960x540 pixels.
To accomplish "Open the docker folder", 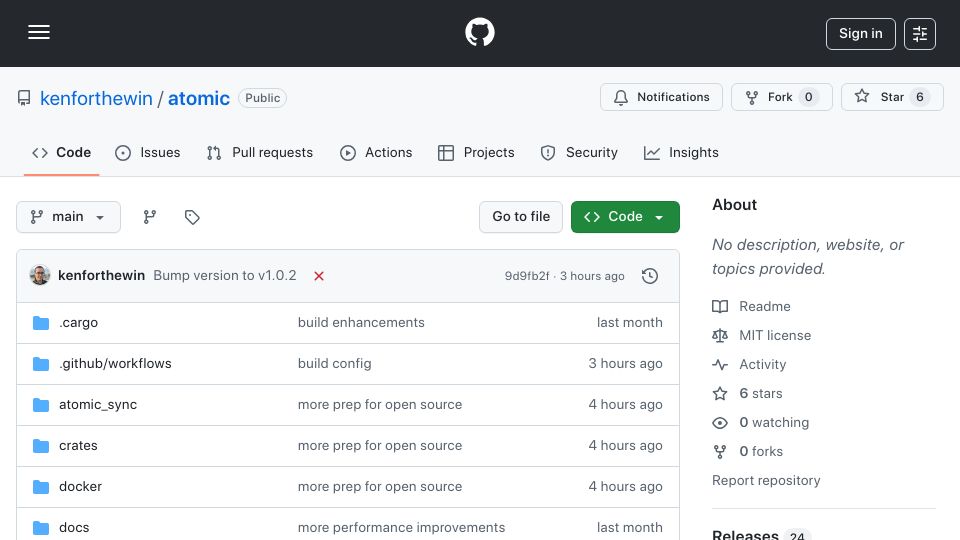I will click(x=80, y=487).
